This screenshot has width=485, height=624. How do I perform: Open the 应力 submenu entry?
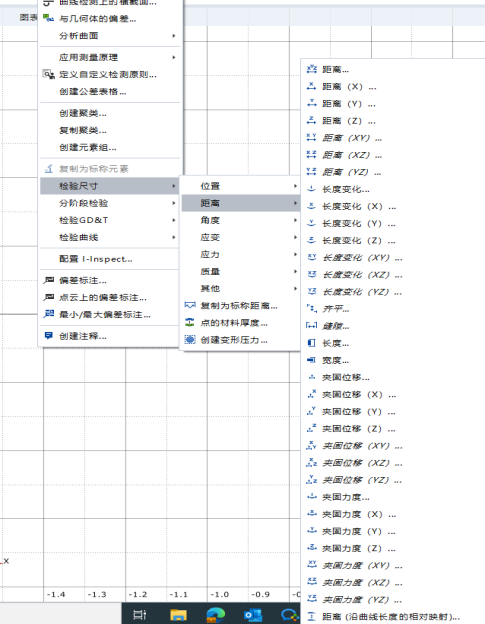pos(240,254)
